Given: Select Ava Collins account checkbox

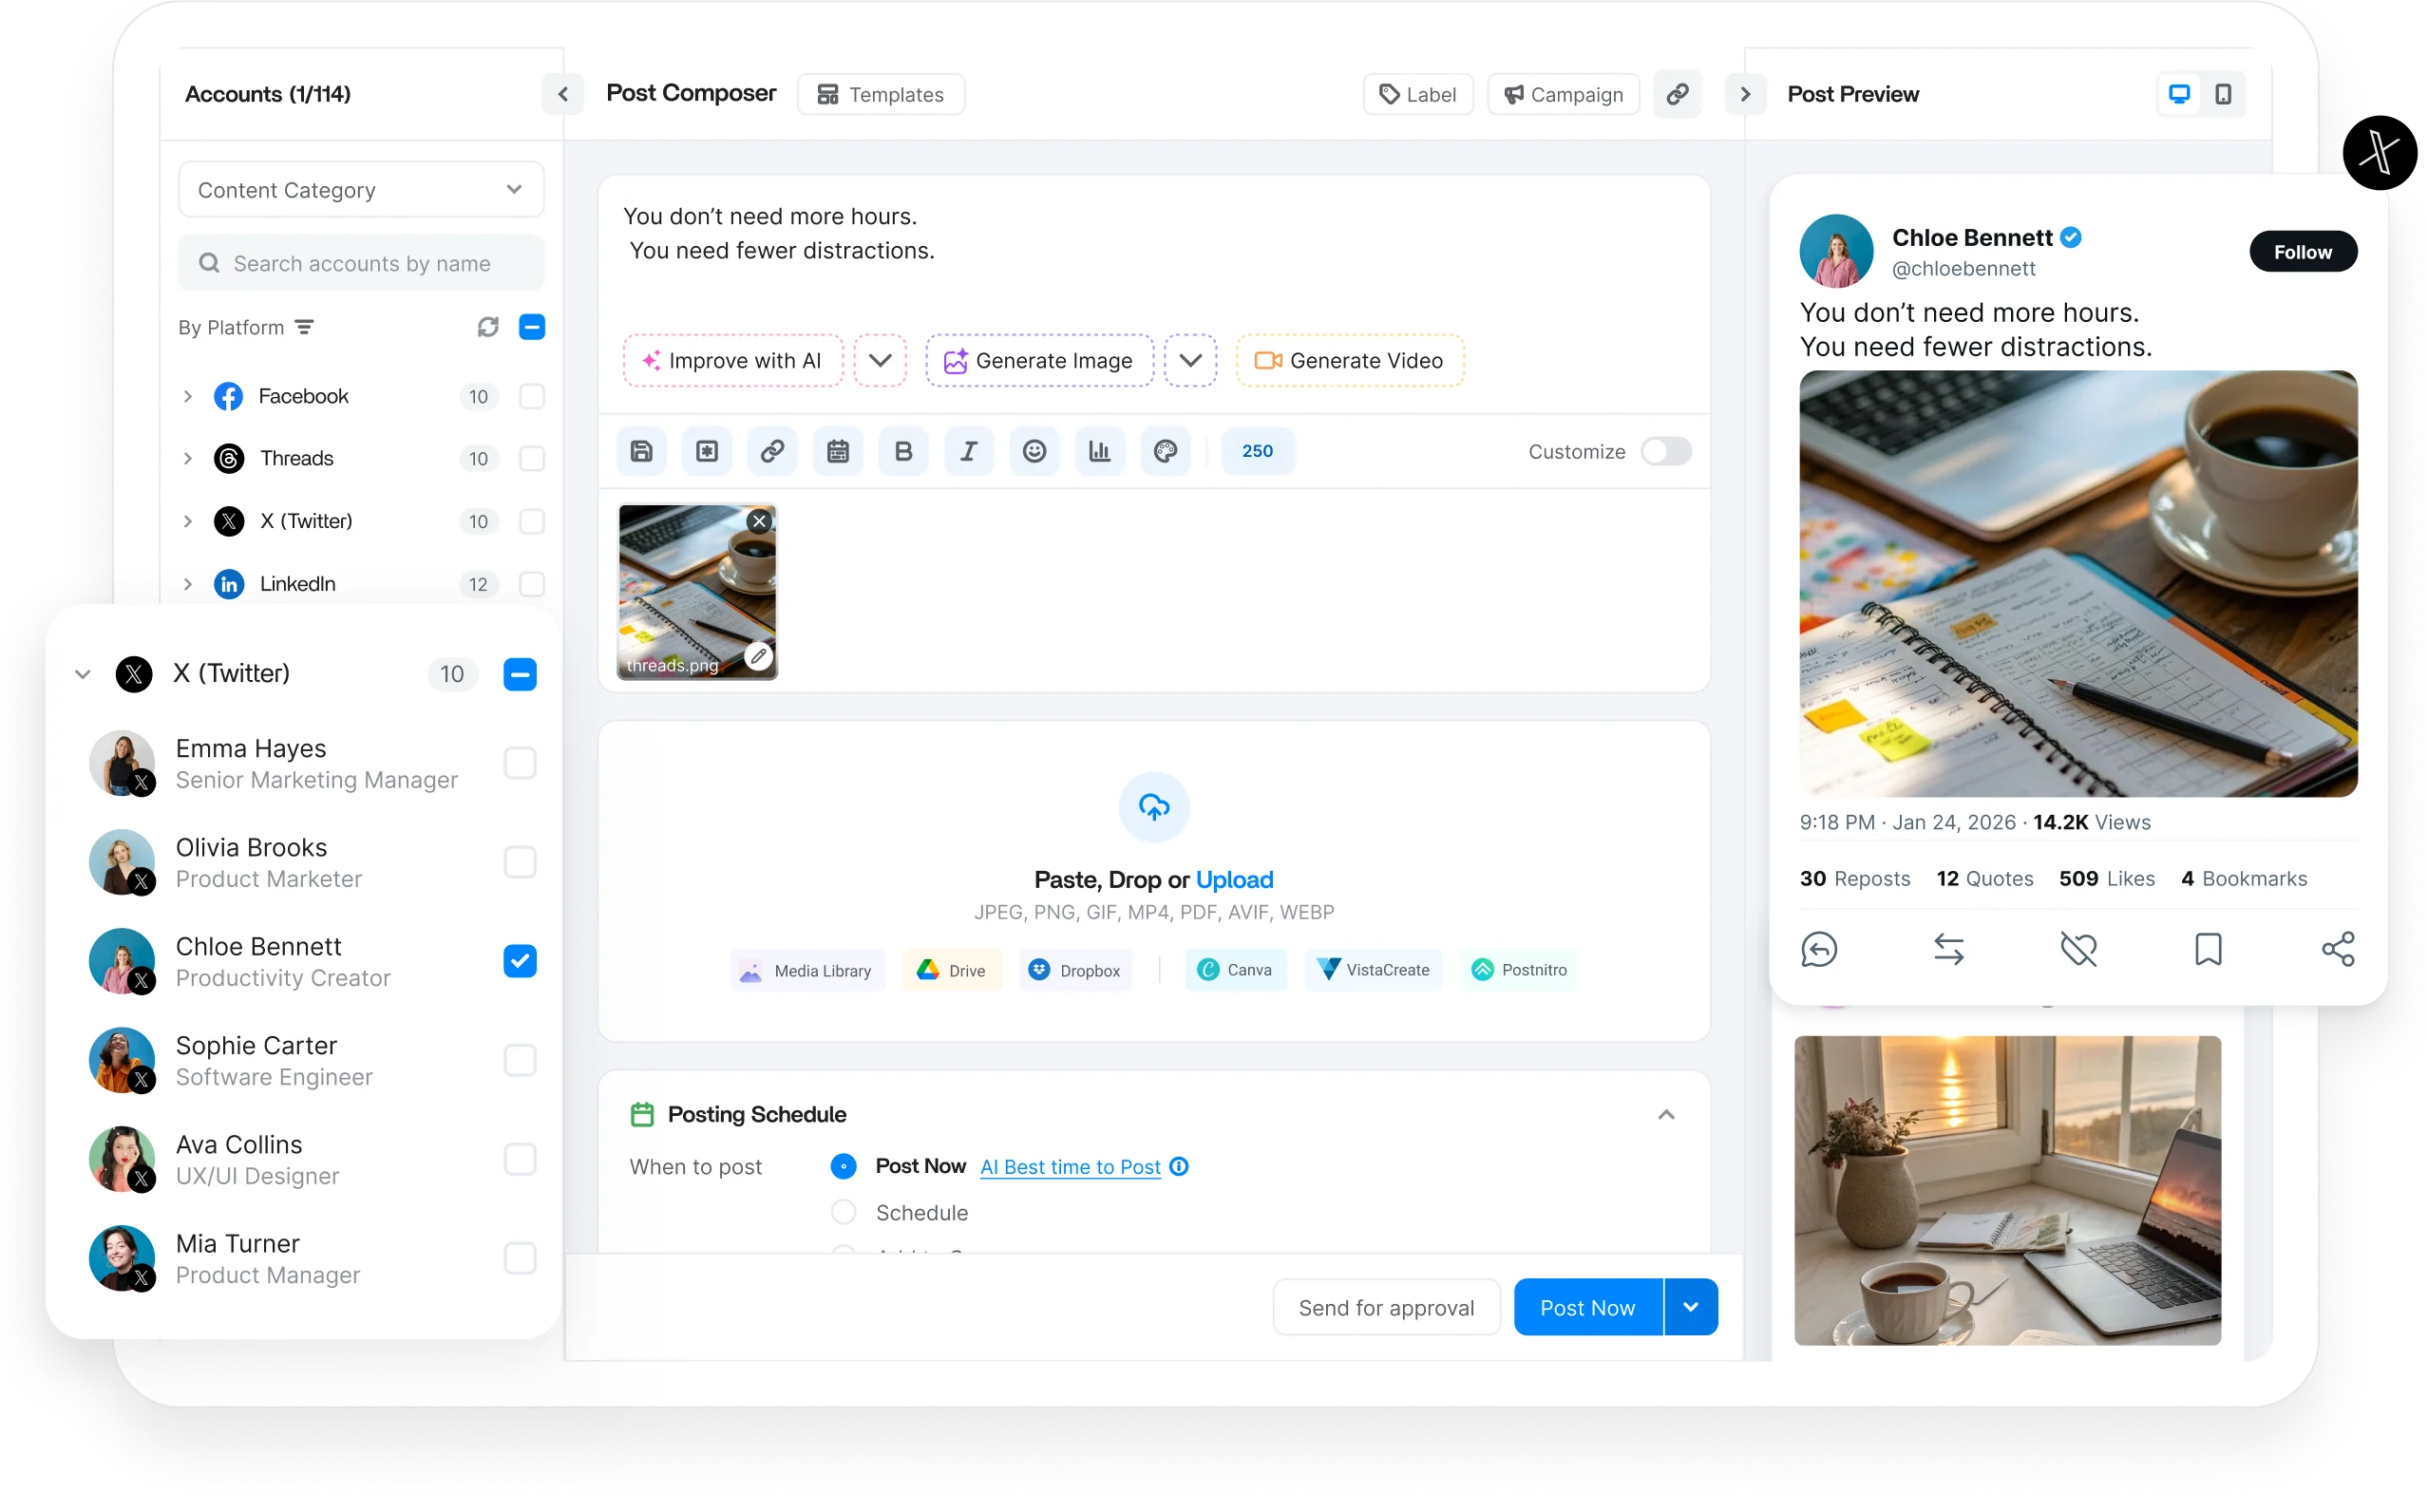Looking at the screenshot, I should (520, 1159).
